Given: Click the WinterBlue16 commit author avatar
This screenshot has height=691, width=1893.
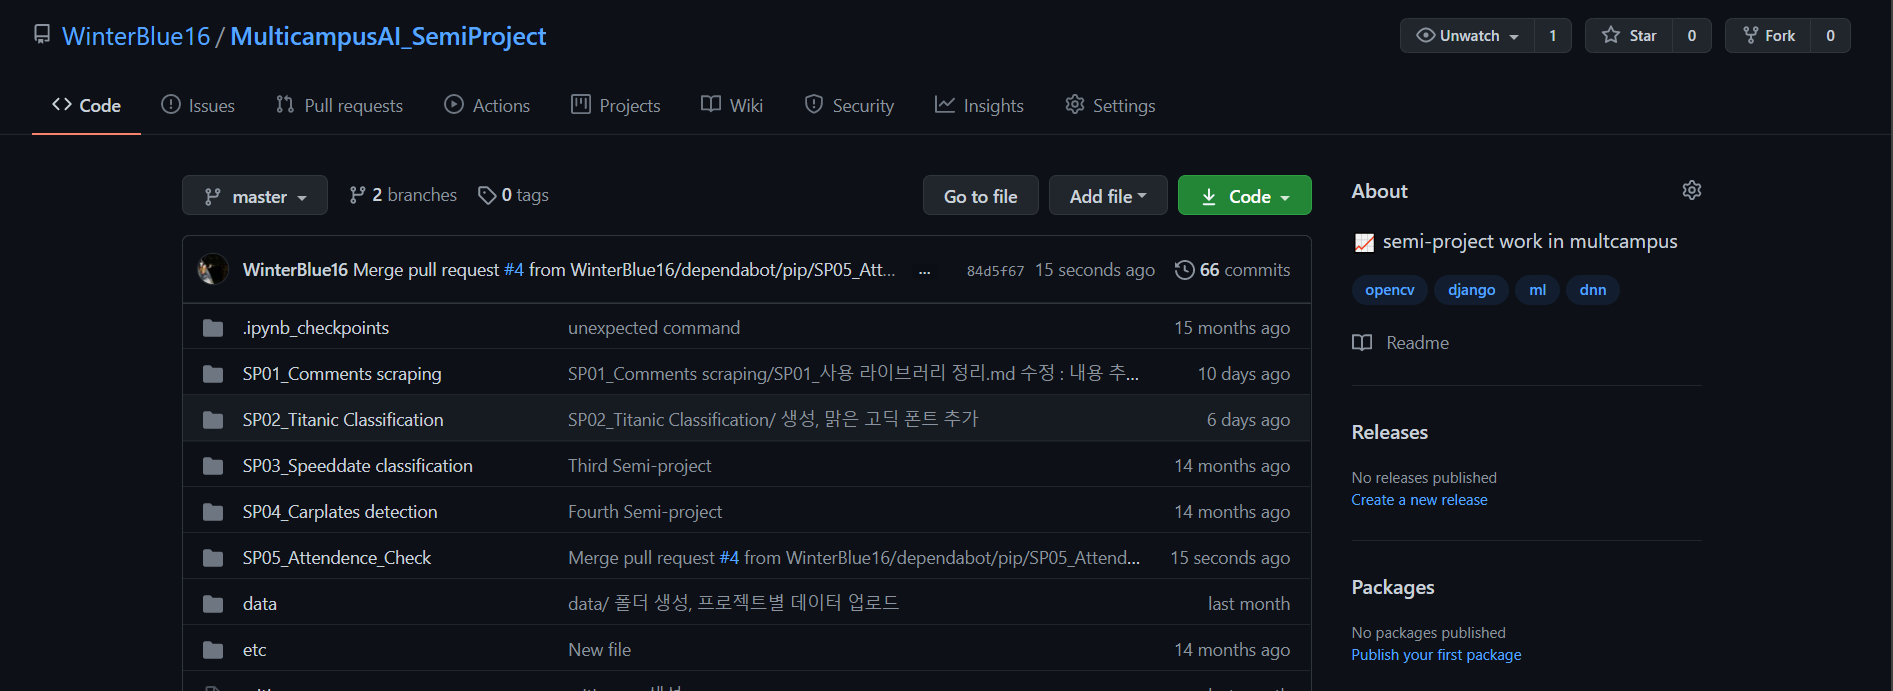Looking at the screenshot, I should coord(213,269).
